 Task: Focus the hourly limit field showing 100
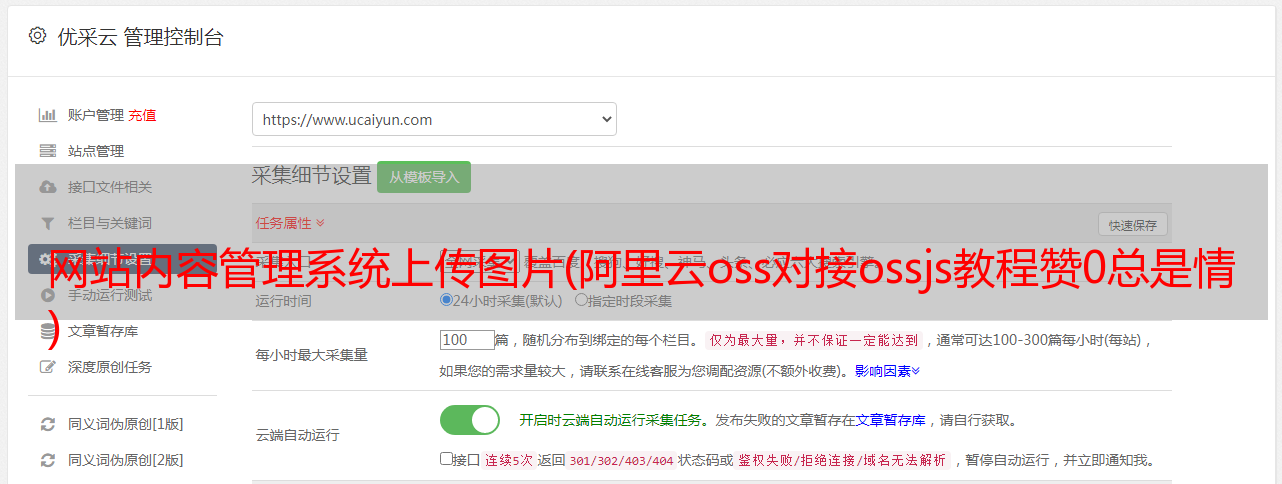pos(467,340)
